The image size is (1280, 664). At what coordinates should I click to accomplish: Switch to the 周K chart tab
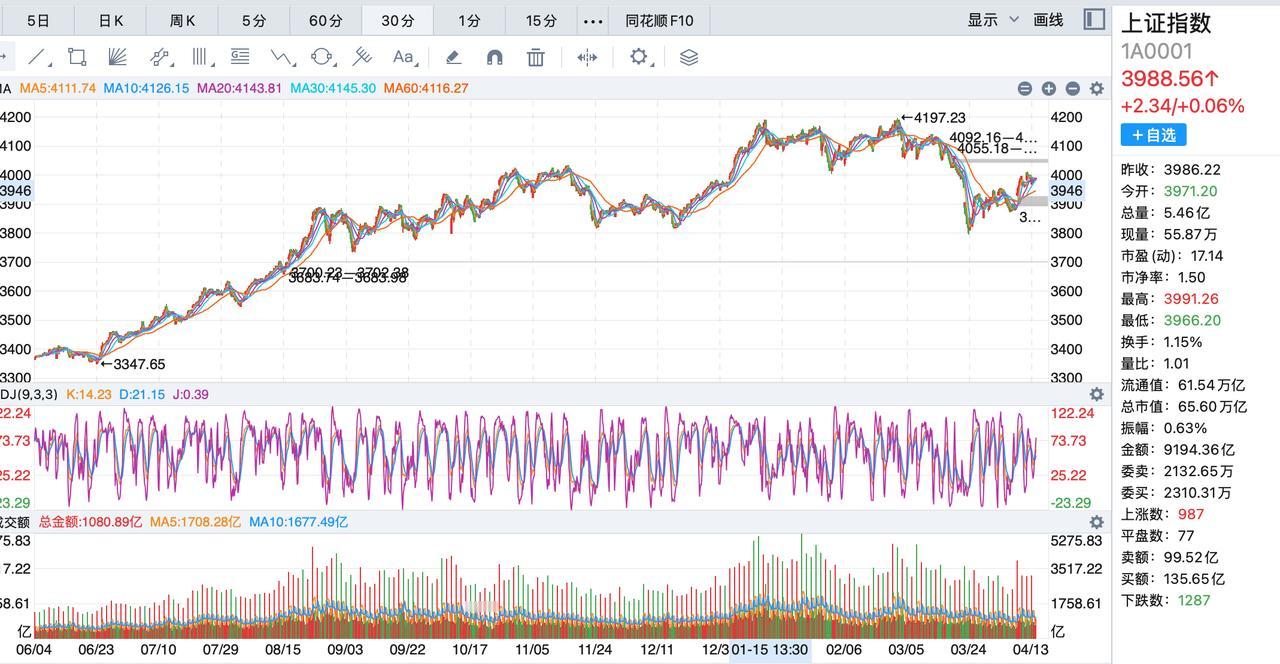(182, 20)
